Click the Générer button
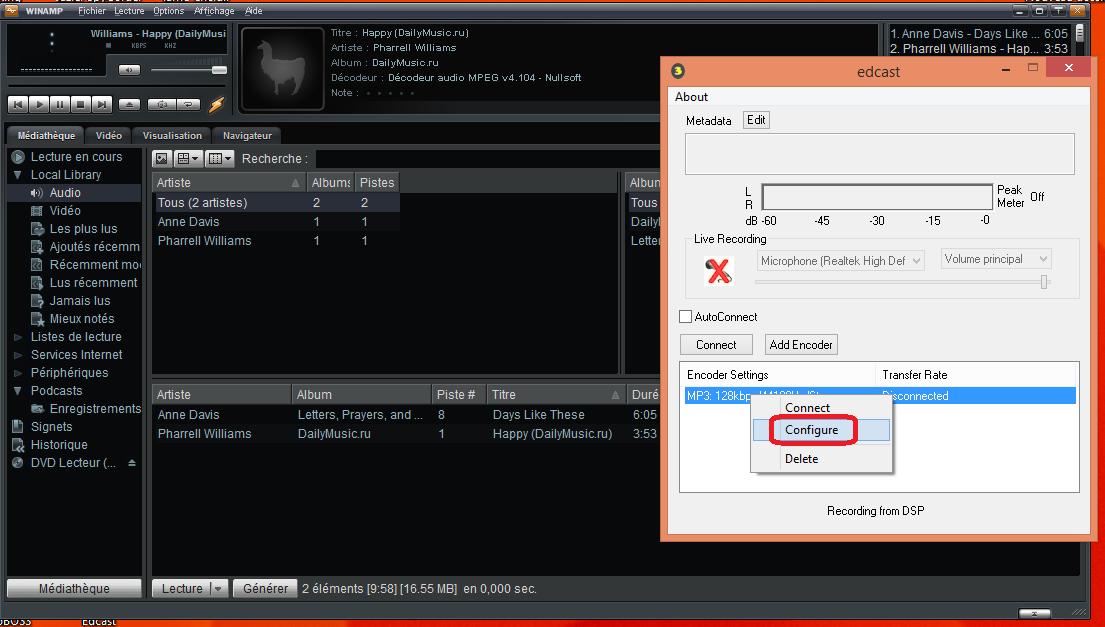 [x=265, y=588]
